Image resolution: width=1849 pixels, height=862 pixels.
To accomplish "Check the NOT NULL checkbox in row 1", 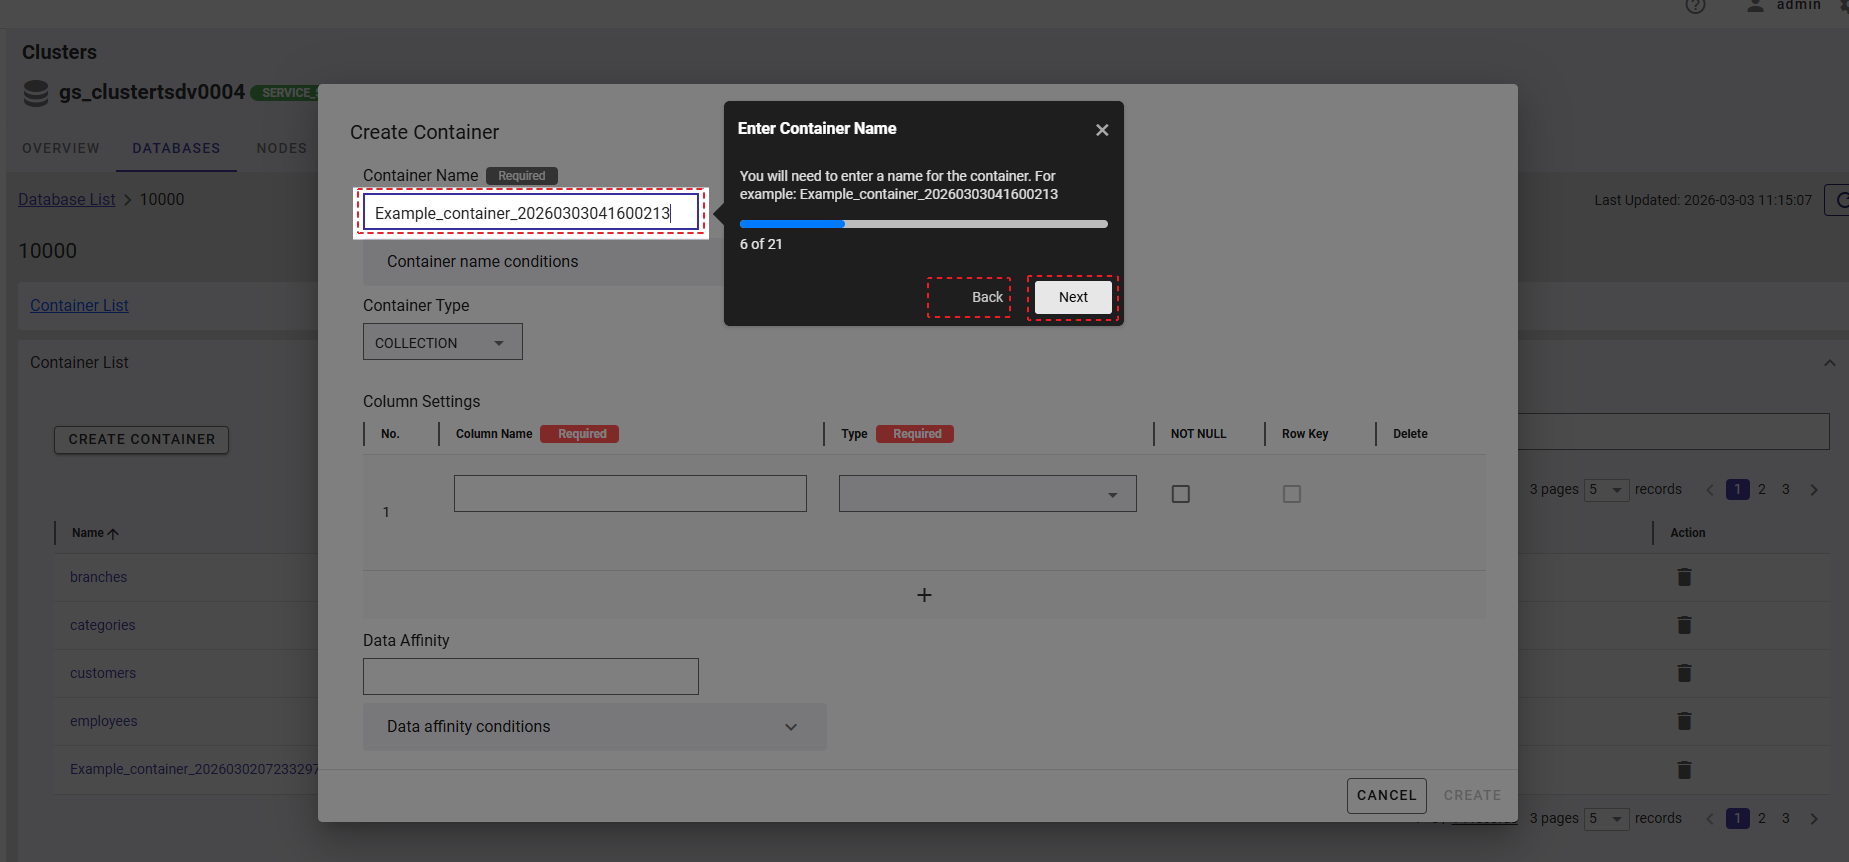I will [x=1180, y=494].
